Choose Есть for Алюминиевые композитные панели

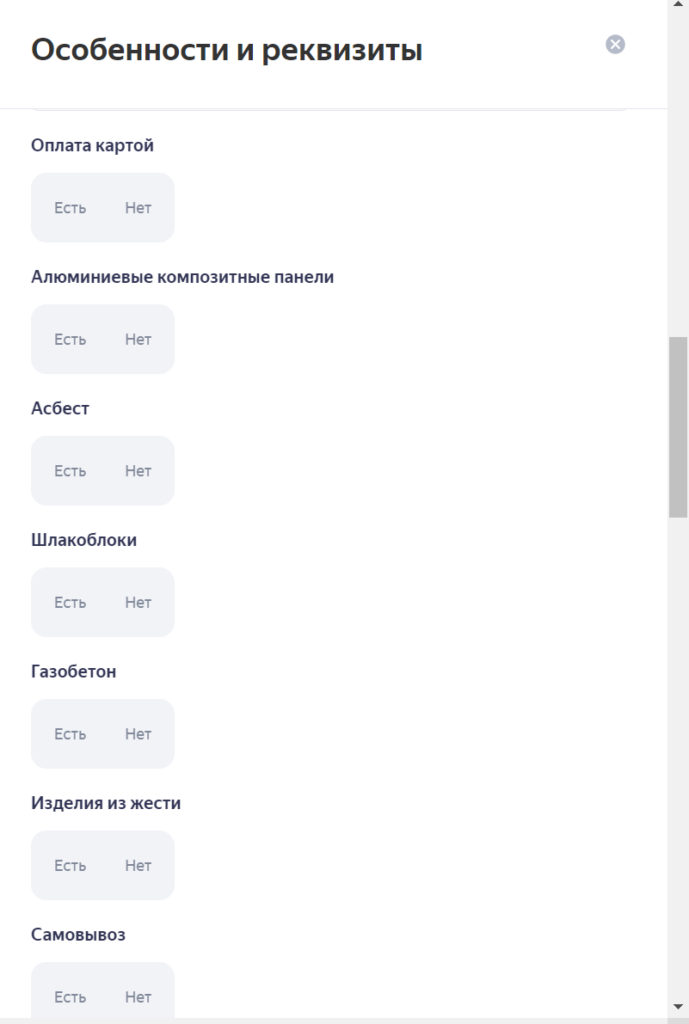point(70,340)
